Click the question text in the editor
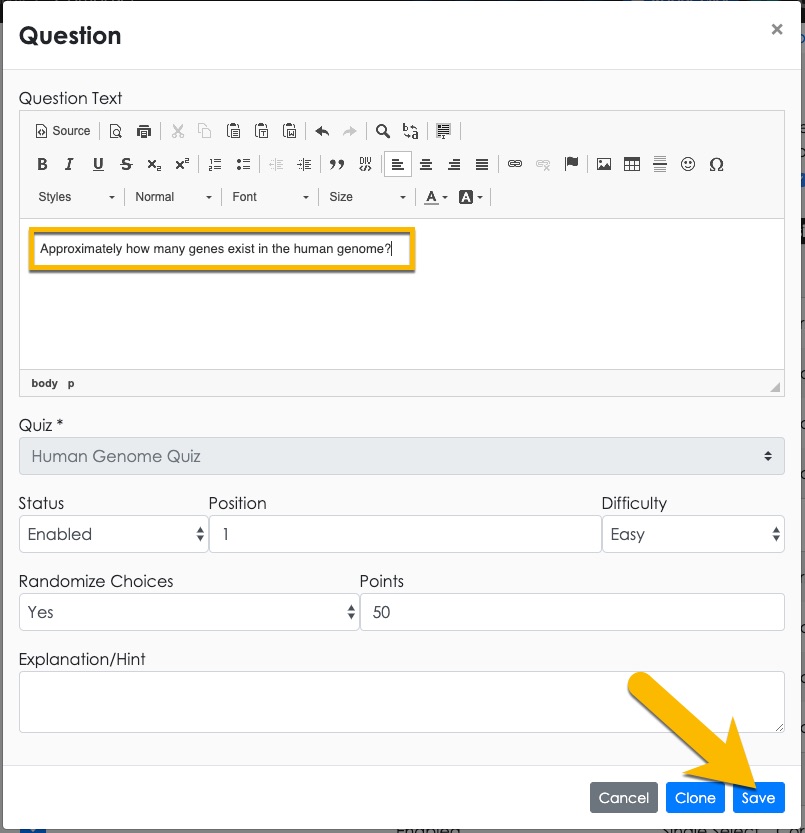Viewport: 805px width, 833px height. pos(216,249)
